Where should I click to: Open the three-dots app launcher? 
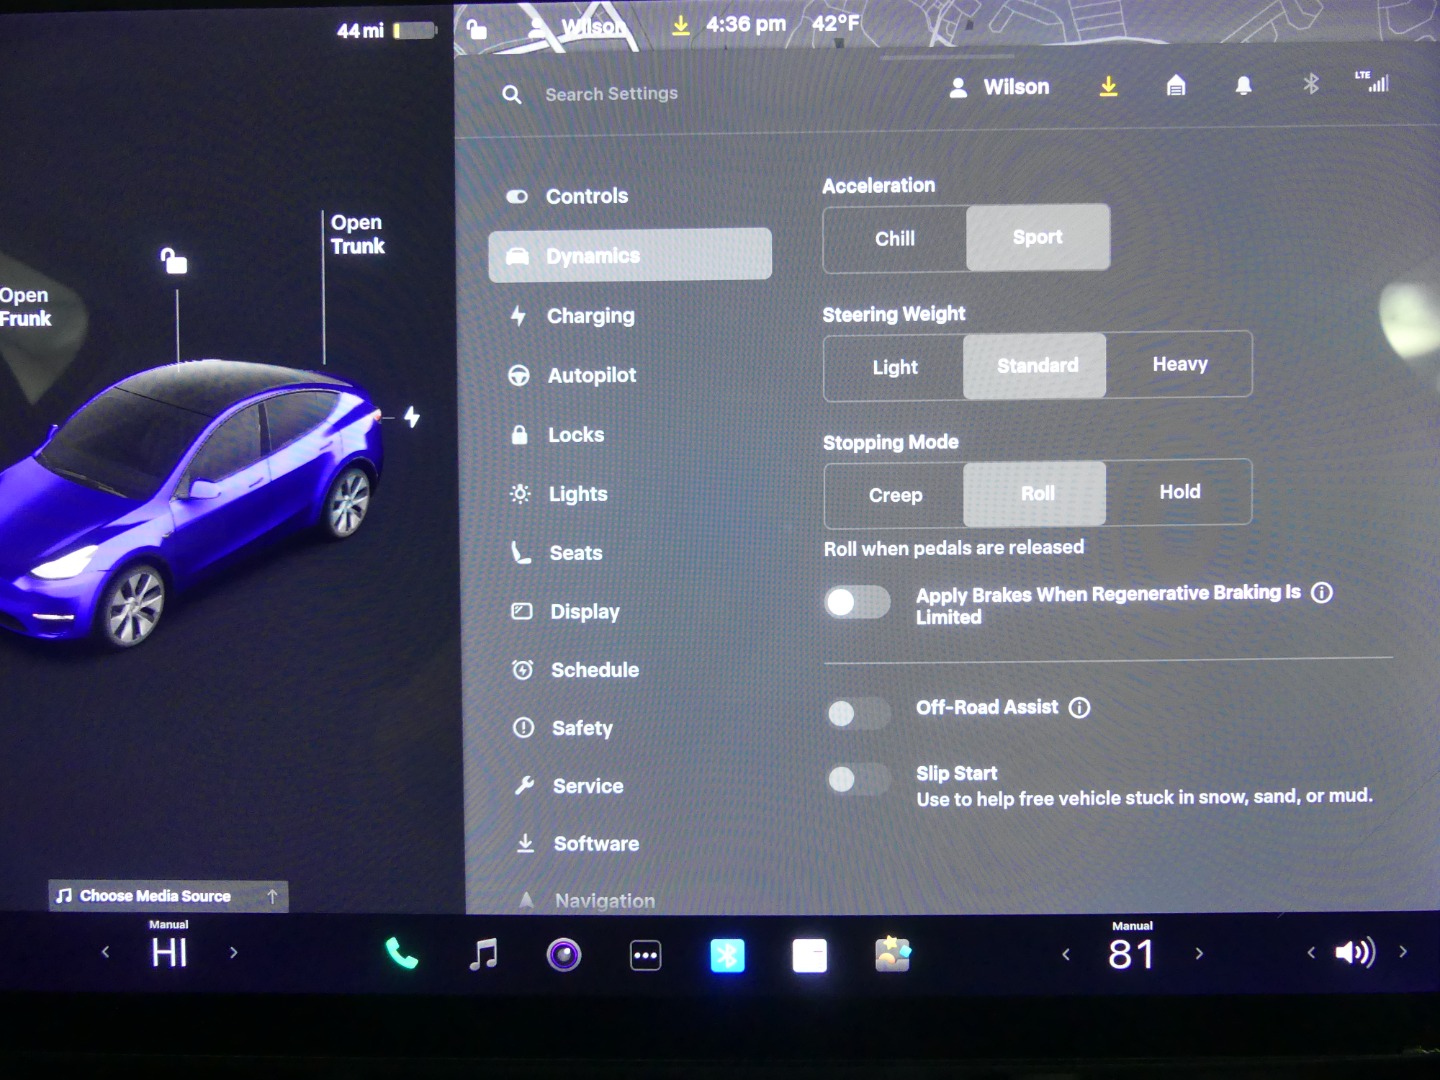(645, 956)
